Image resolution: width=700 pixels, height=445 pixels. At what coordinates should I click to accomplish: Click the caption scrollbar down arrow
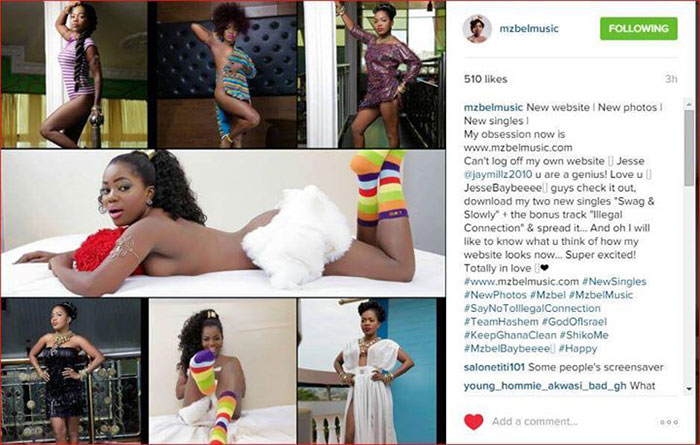689,389
